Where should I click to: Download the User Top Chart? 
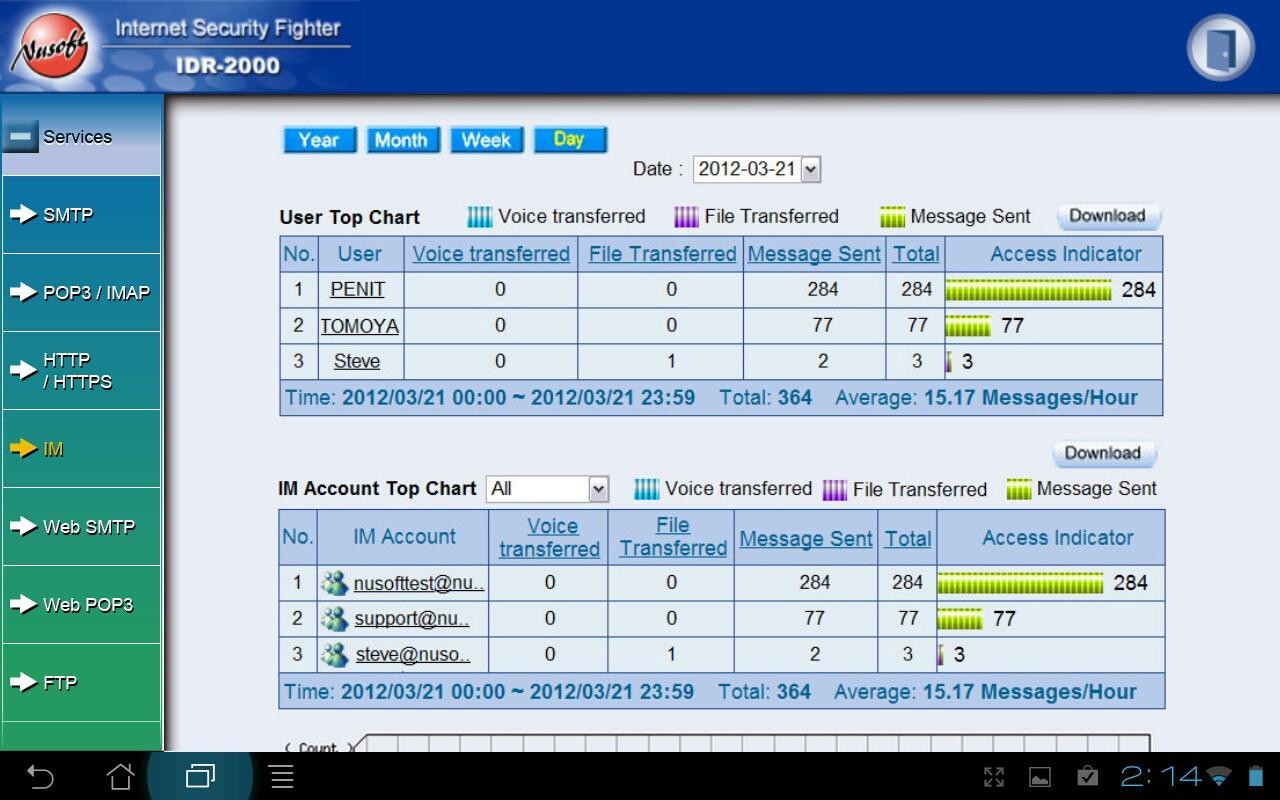(x=1108, y=216)
